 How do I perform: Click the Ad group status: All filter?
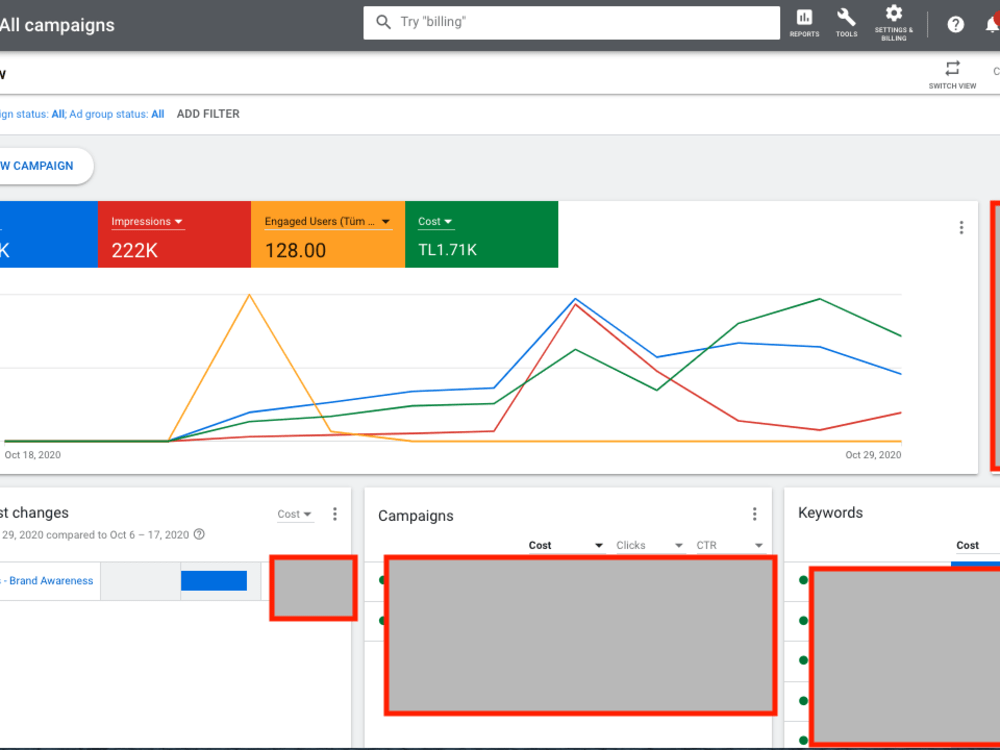tap(117, 114)
